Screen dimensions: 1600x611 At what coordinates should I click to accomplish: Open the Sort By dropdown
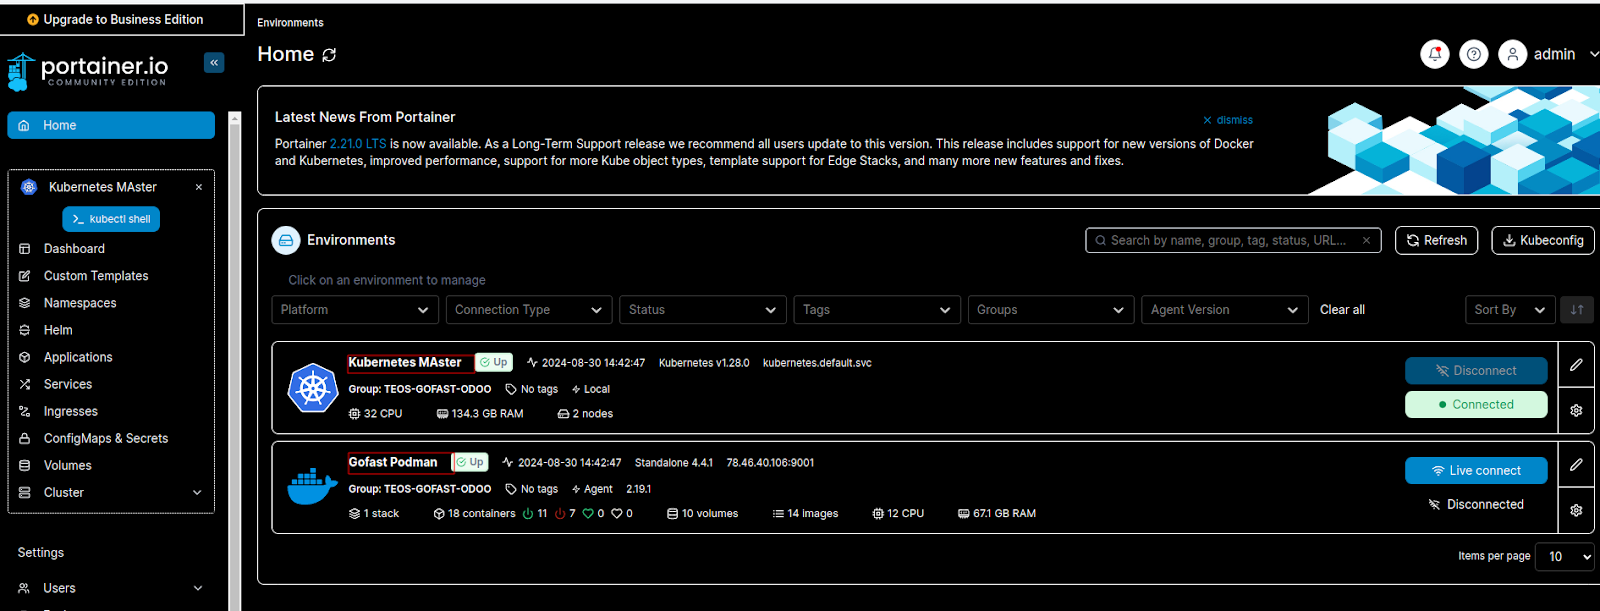1510,310
